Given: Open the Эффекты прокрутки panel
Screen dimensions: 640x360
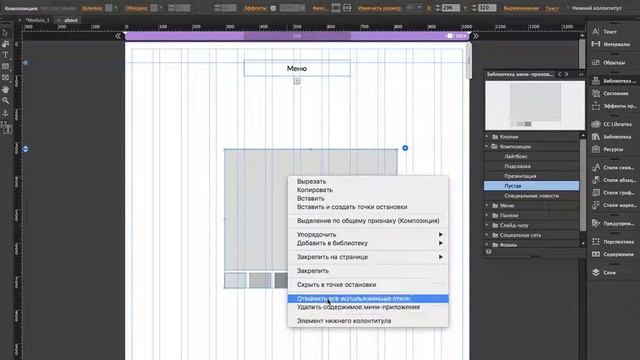Looking at the screenshot, I should click(613, 106).
